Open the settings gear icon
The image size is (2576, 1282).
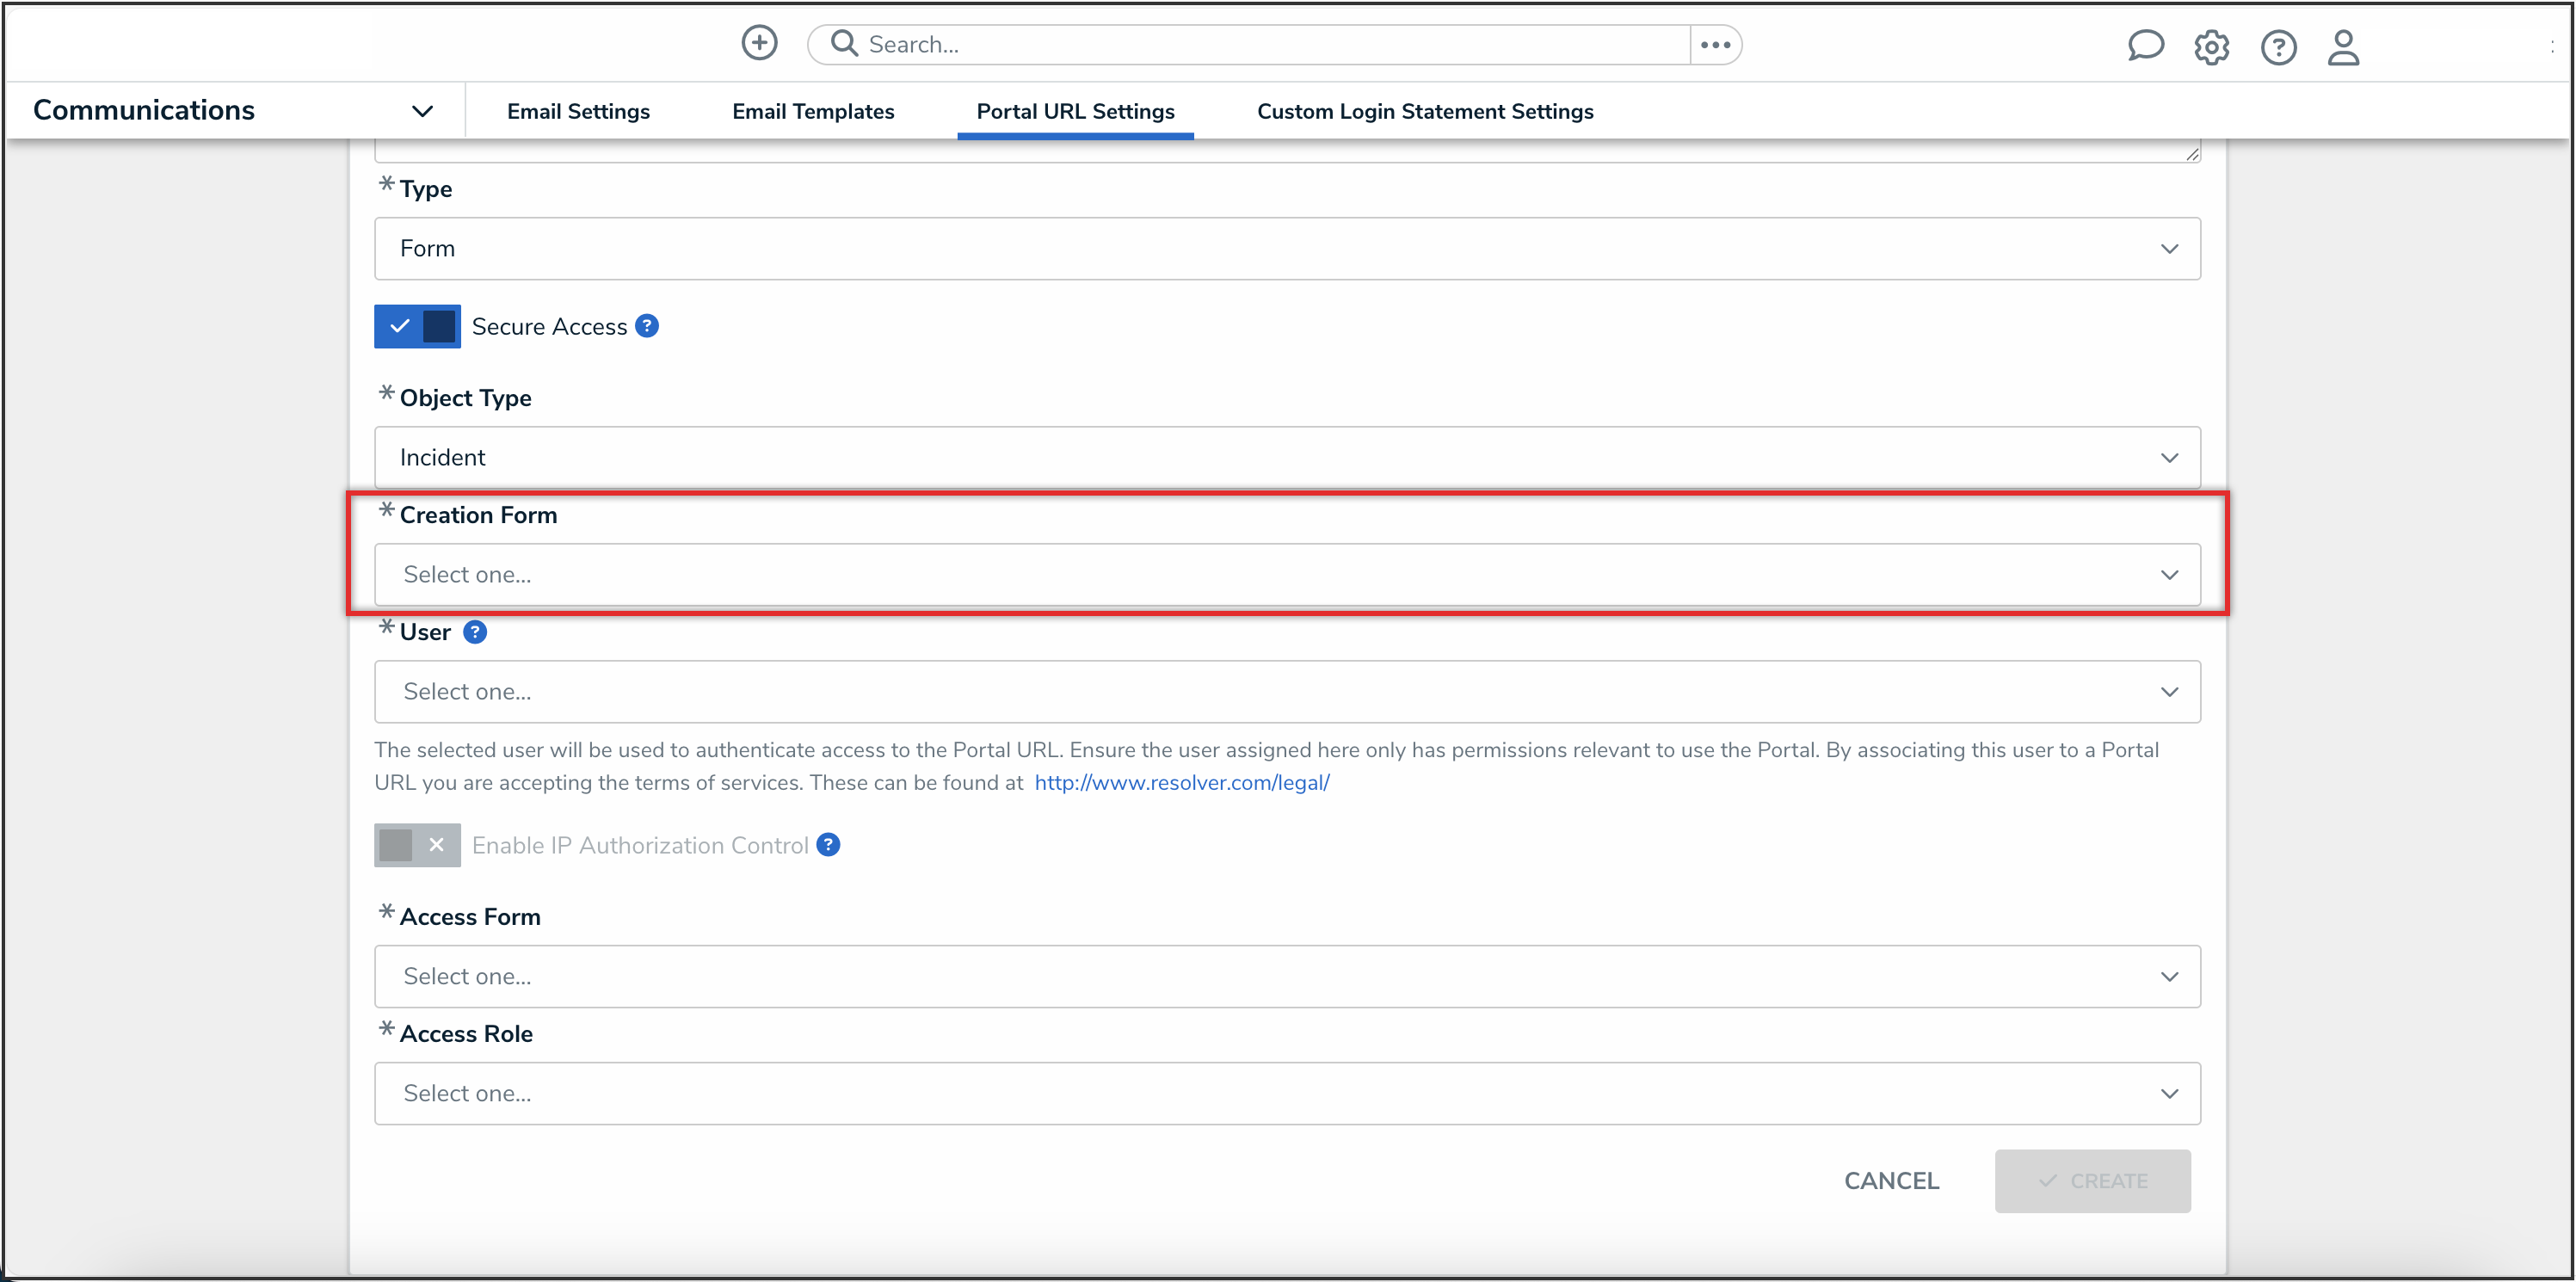tap(2211, 47)
